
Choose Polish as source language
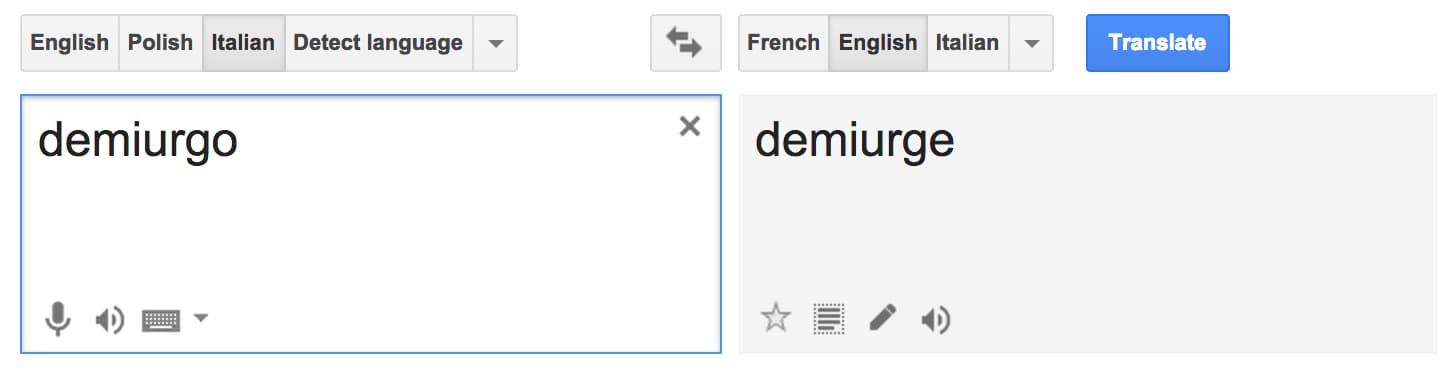[161, 43]
